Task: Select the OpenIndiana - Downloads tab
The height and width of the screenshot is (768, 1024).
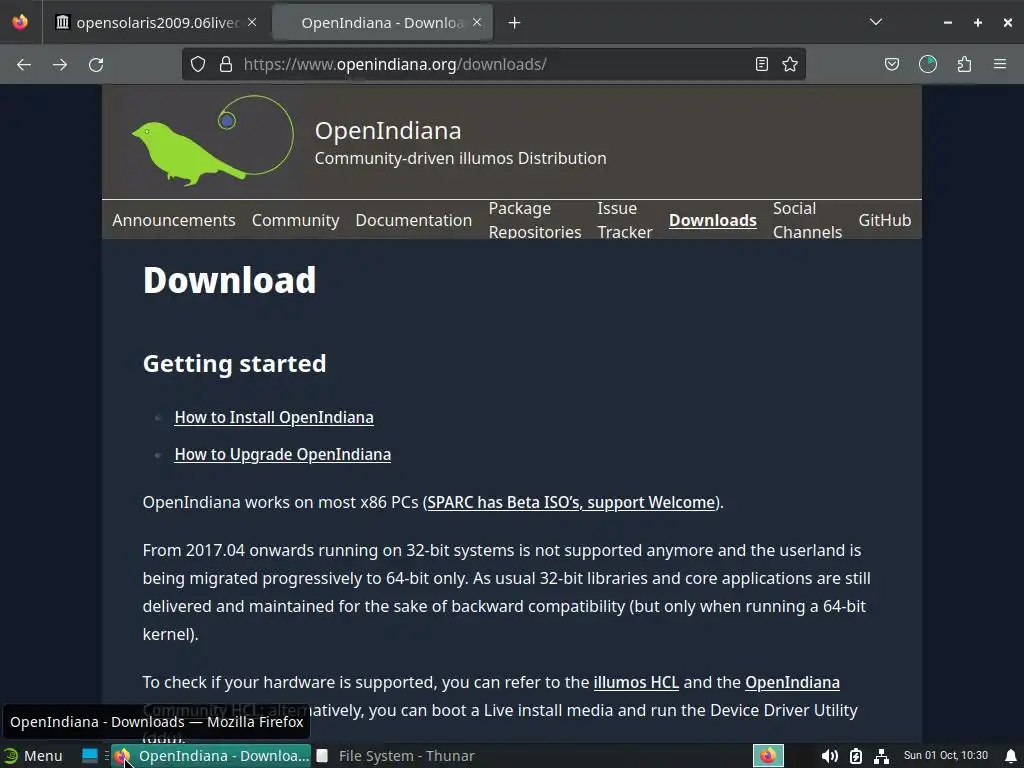Action: [x=382, y=23]
